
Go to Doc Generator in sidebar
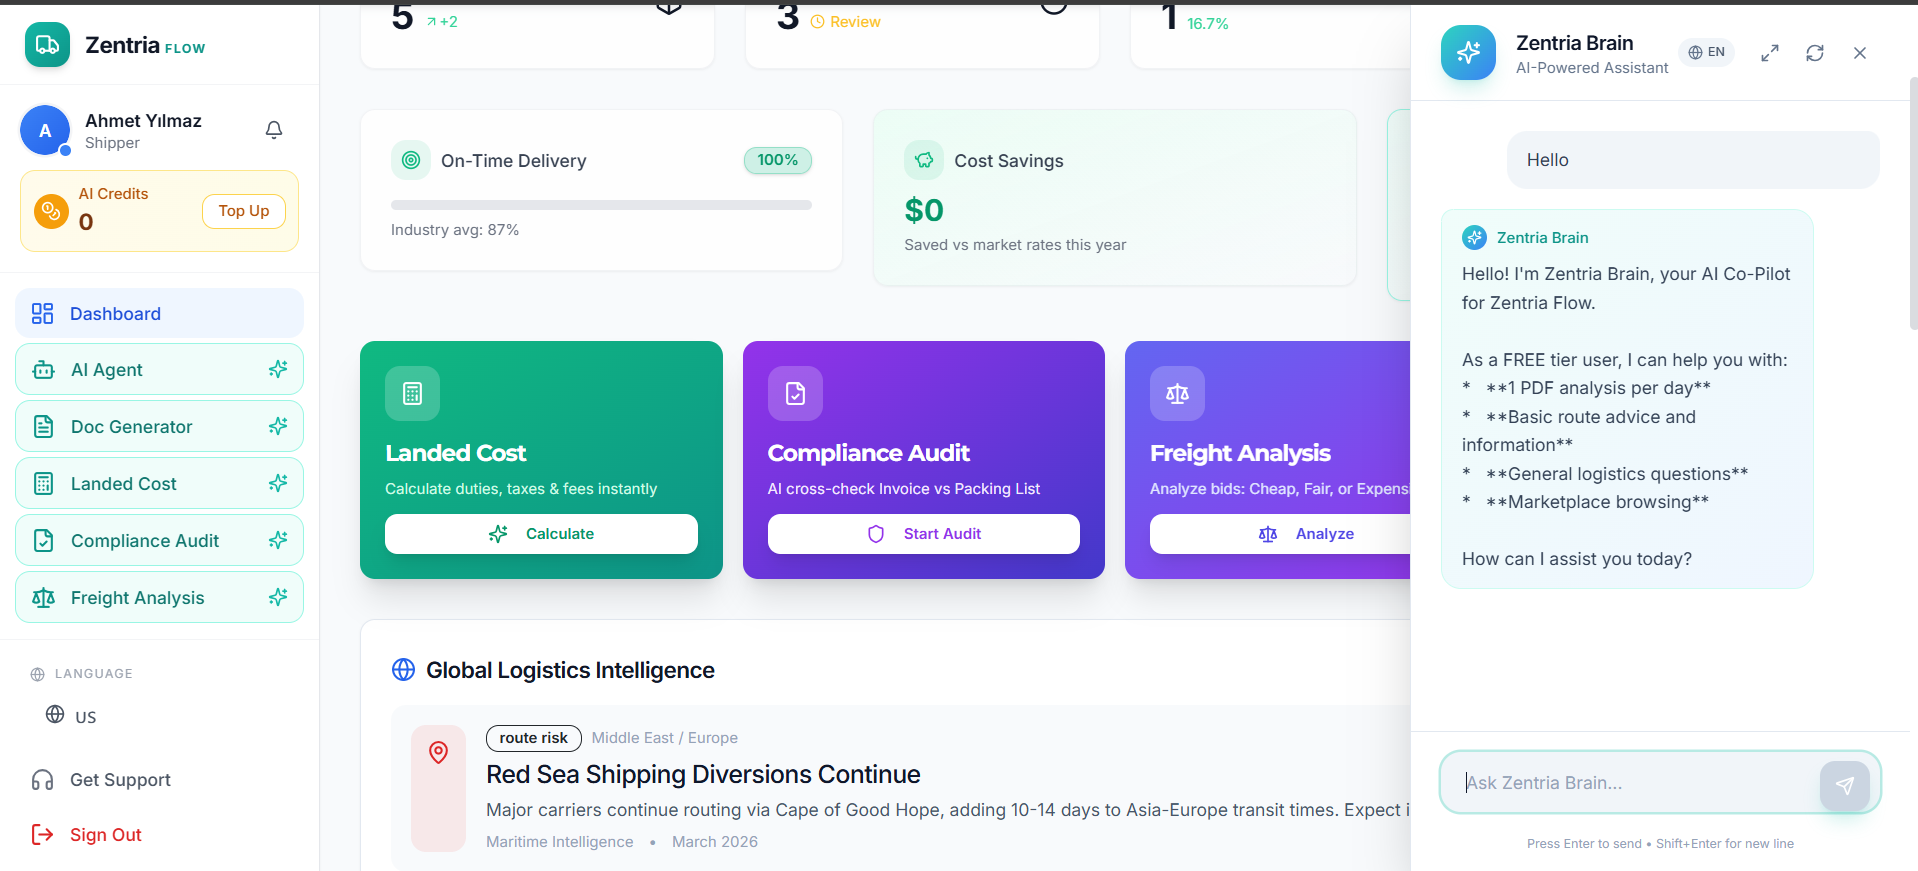point(159,427)
